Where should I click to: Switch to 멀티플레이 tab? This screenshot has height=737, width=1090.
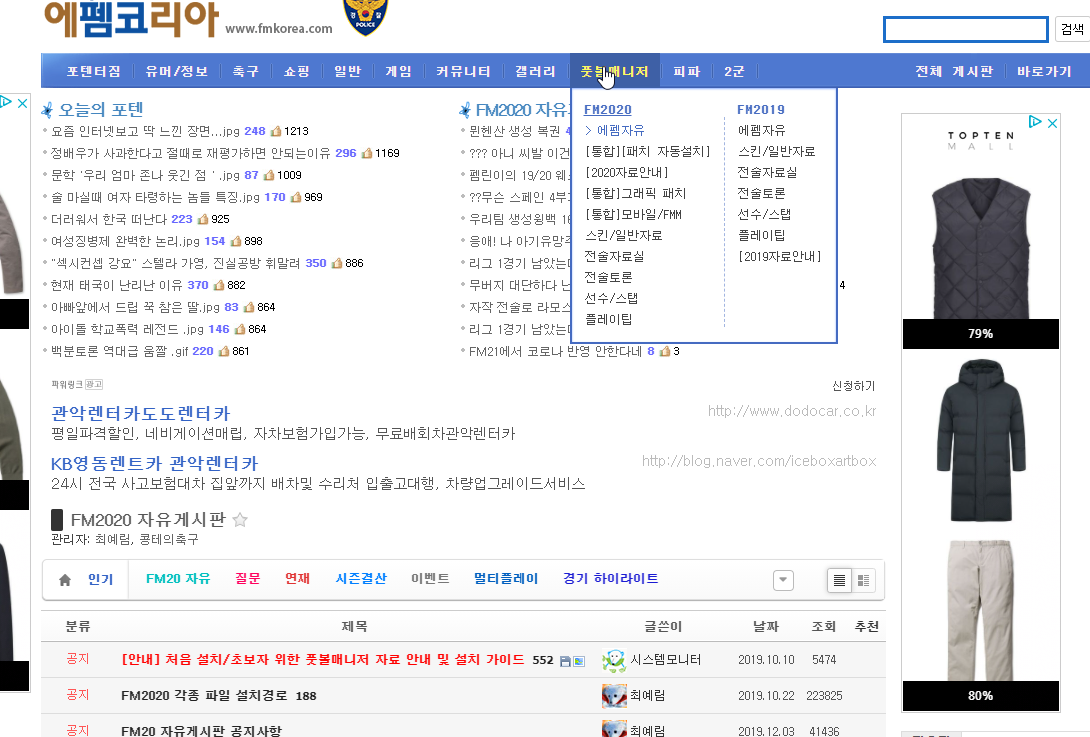tap(506, 578)
